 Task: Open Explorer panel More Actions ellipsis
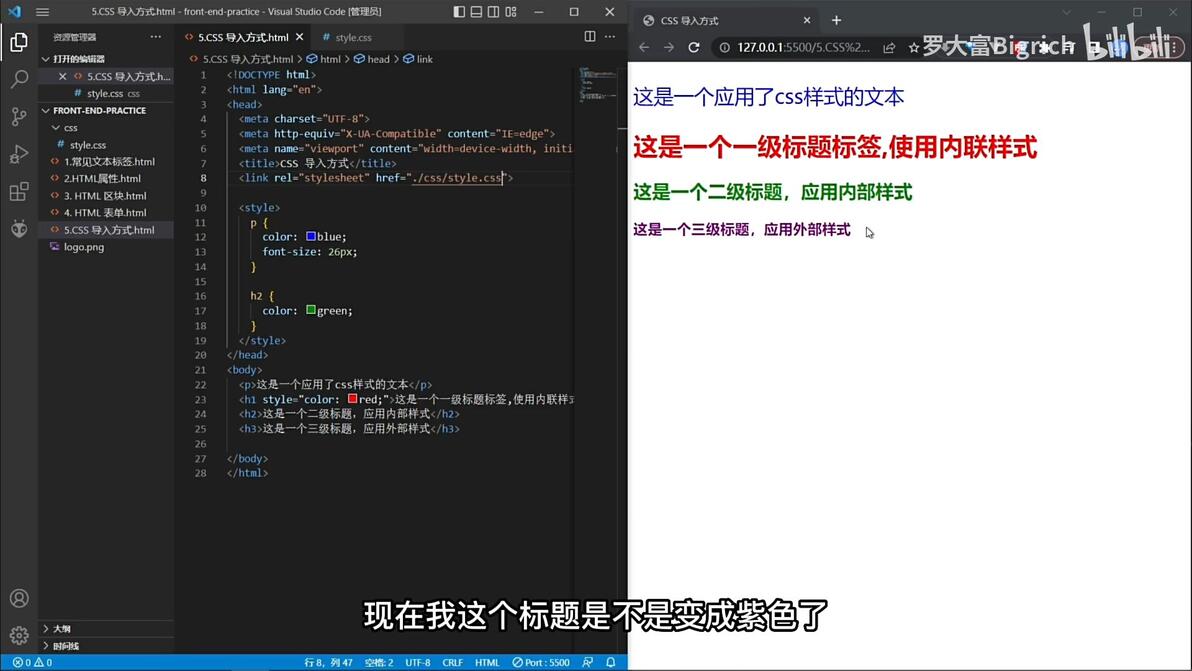(x=156, y=36)
